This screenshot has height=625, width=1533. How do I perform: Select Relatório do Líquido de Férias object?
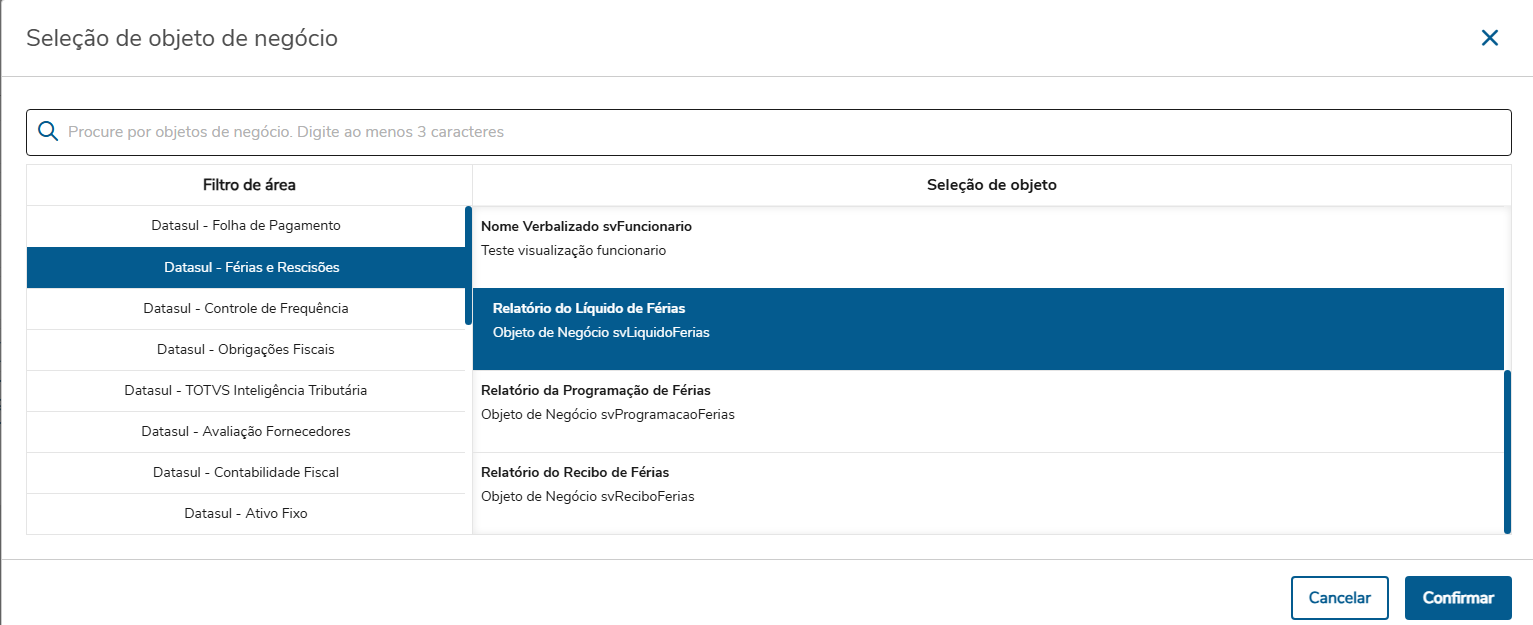pos(988,320)
